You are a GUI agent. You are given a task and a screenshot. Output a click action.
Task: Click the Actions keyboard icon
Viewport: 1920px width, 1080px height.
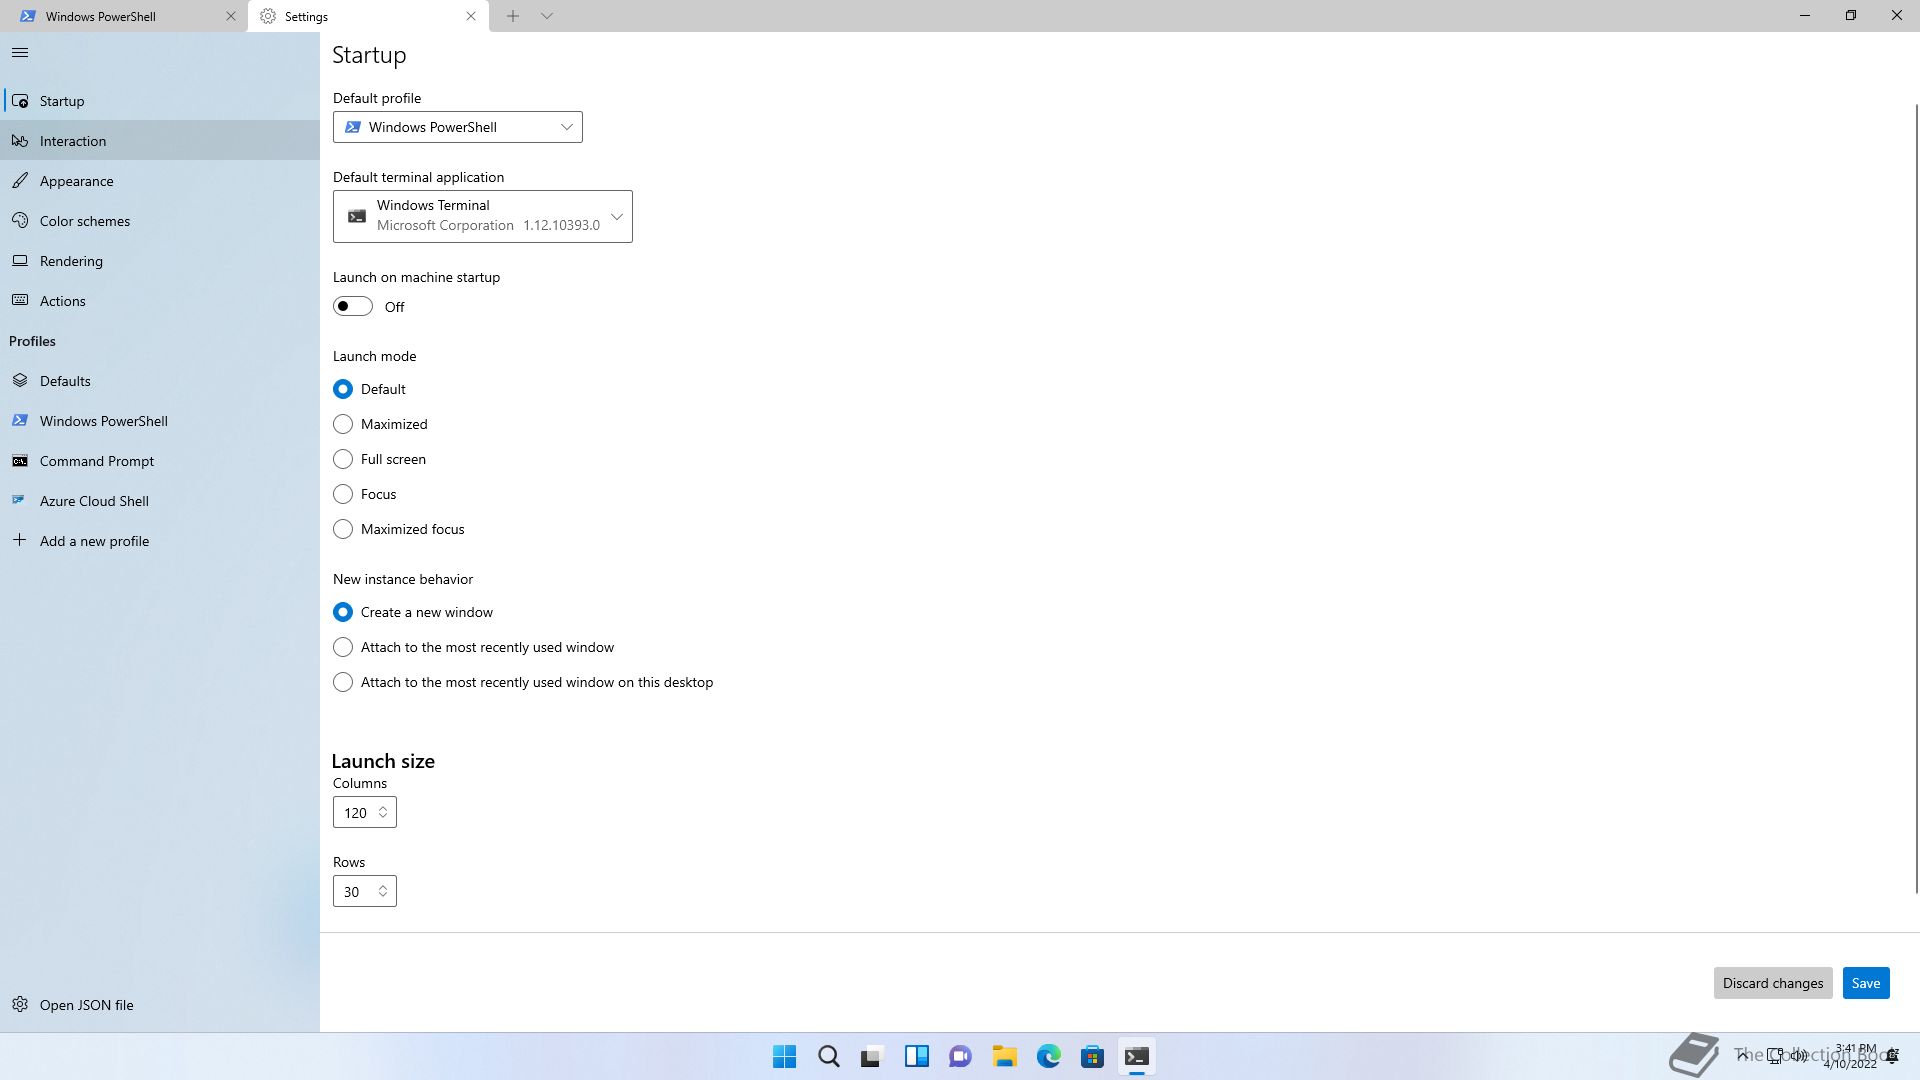click(x=20, y=301)
